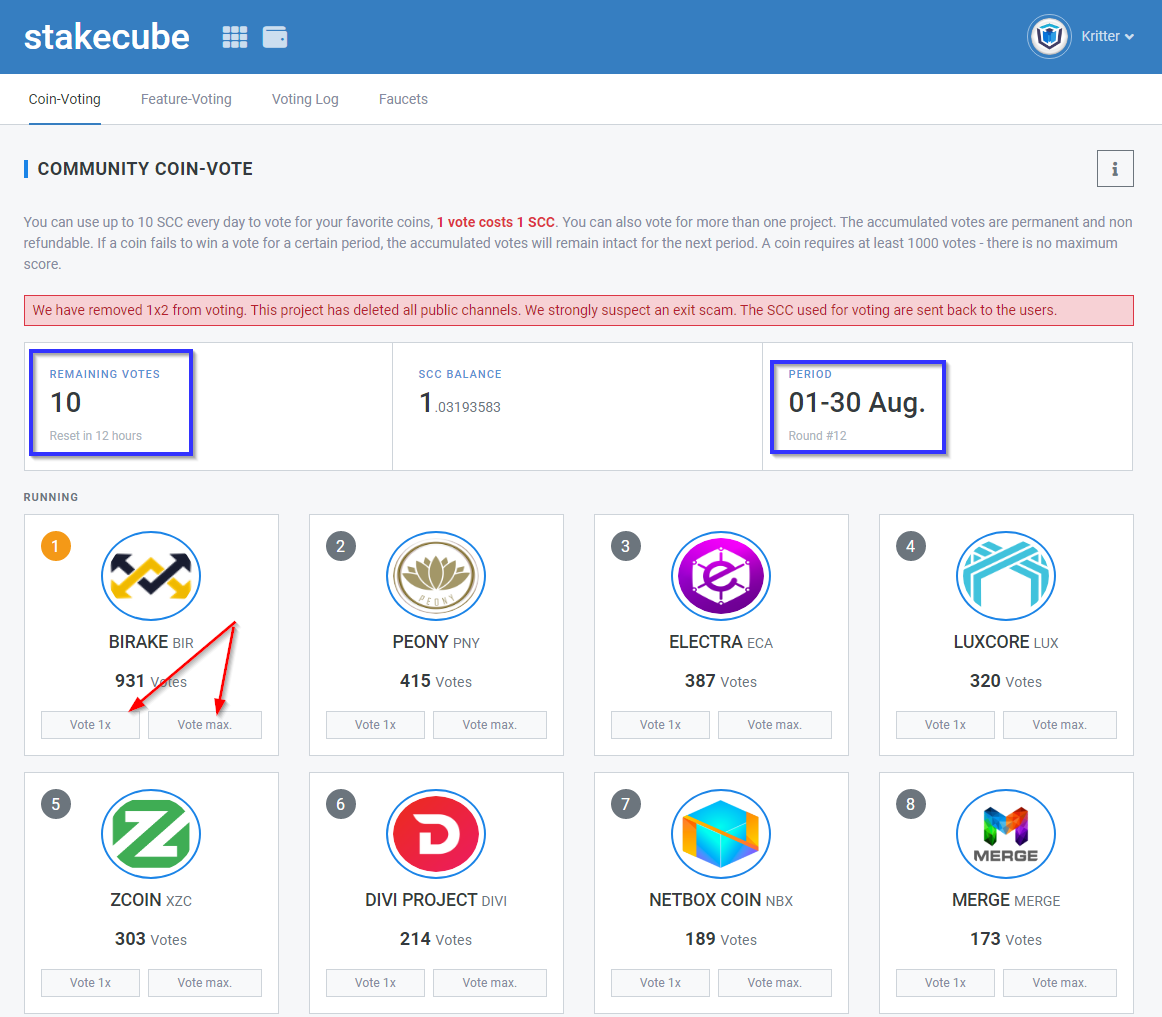Vote max. for Birake
The height and width of the screenshot is (1017, 1162).
(x=205, y=725)
